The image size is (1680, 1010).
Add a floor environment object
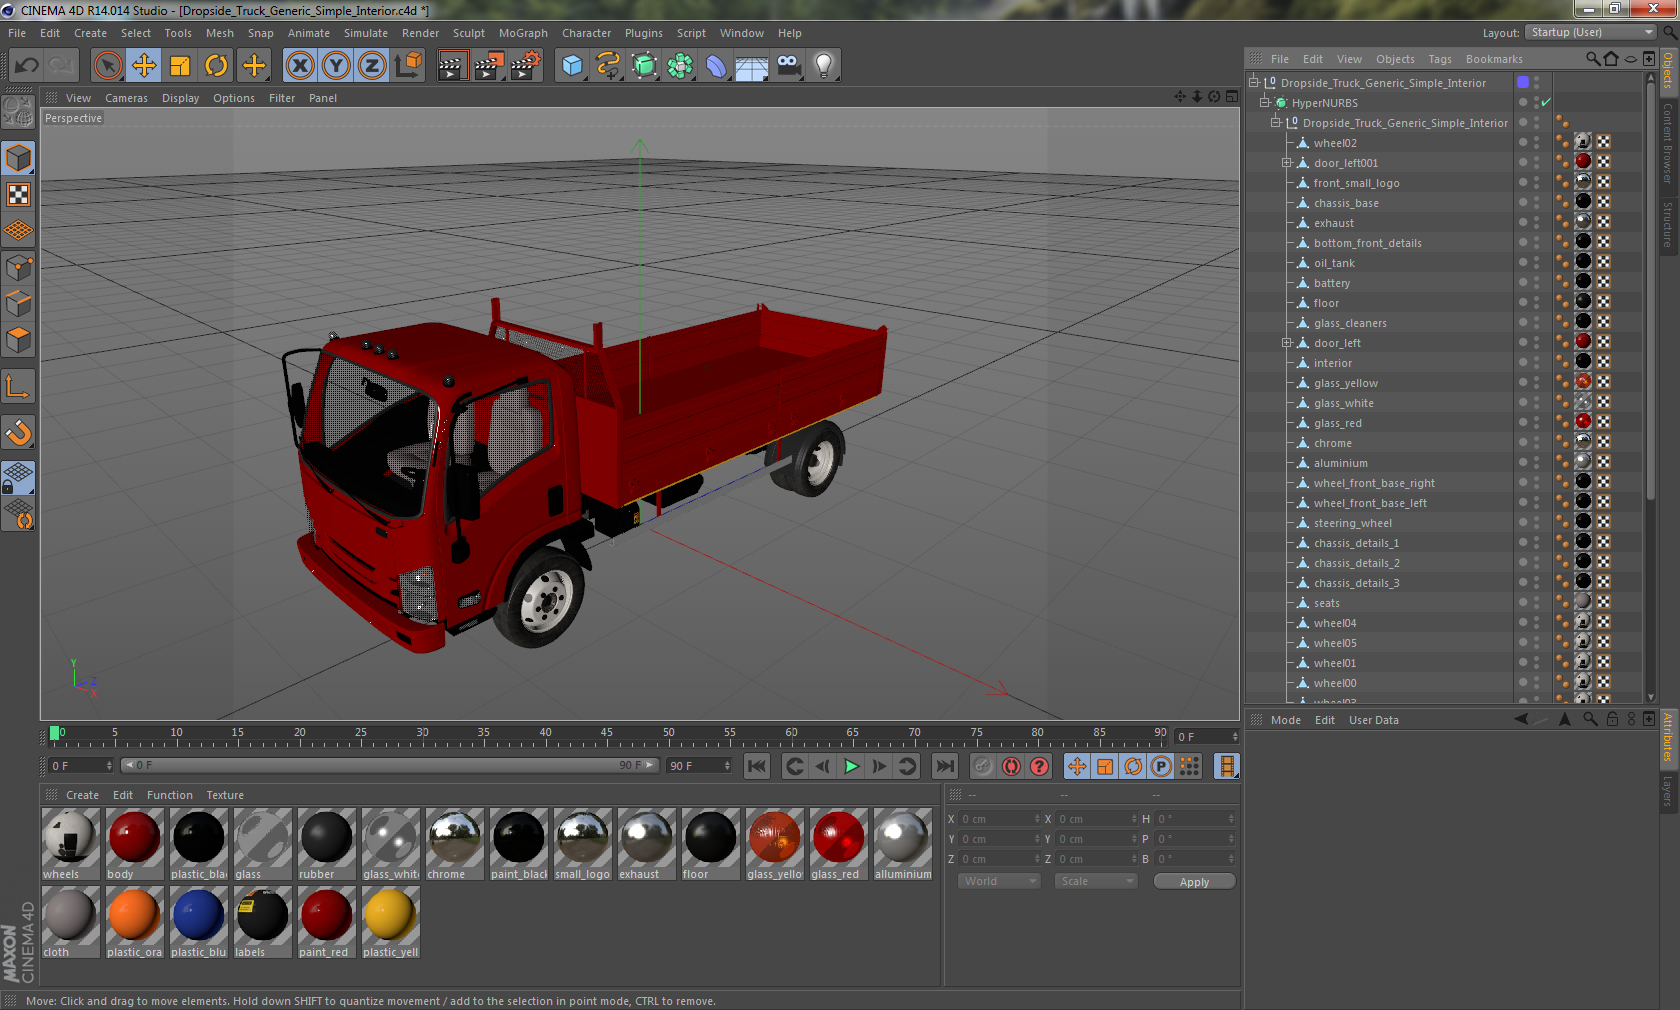point(751,66)
